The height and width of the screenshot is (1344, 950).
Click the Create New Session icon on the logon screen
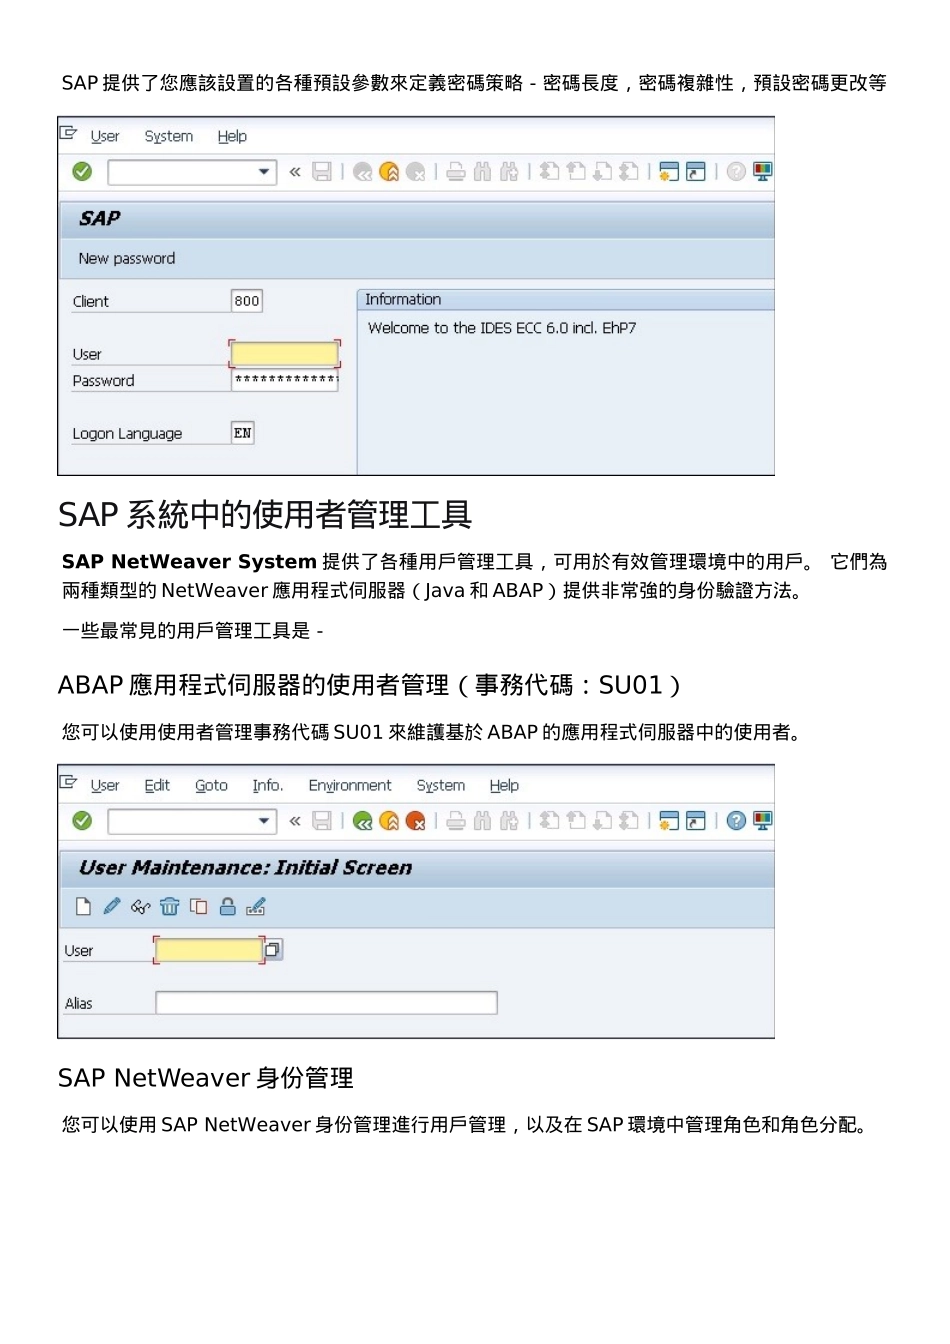coord(669,172)
